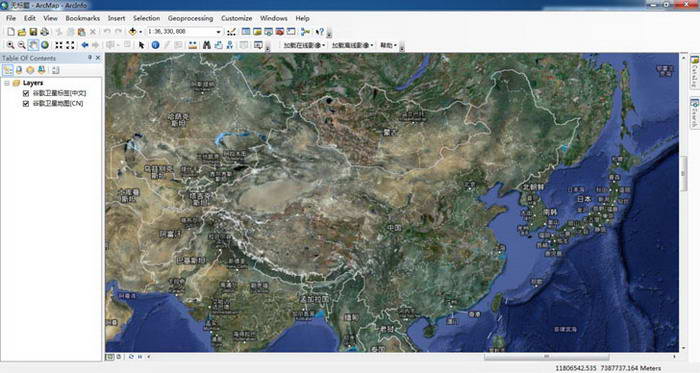Screen dimensions: 700x373
Task: Open the 加载在线影像 dropdown menu
Action: [304, 46]
